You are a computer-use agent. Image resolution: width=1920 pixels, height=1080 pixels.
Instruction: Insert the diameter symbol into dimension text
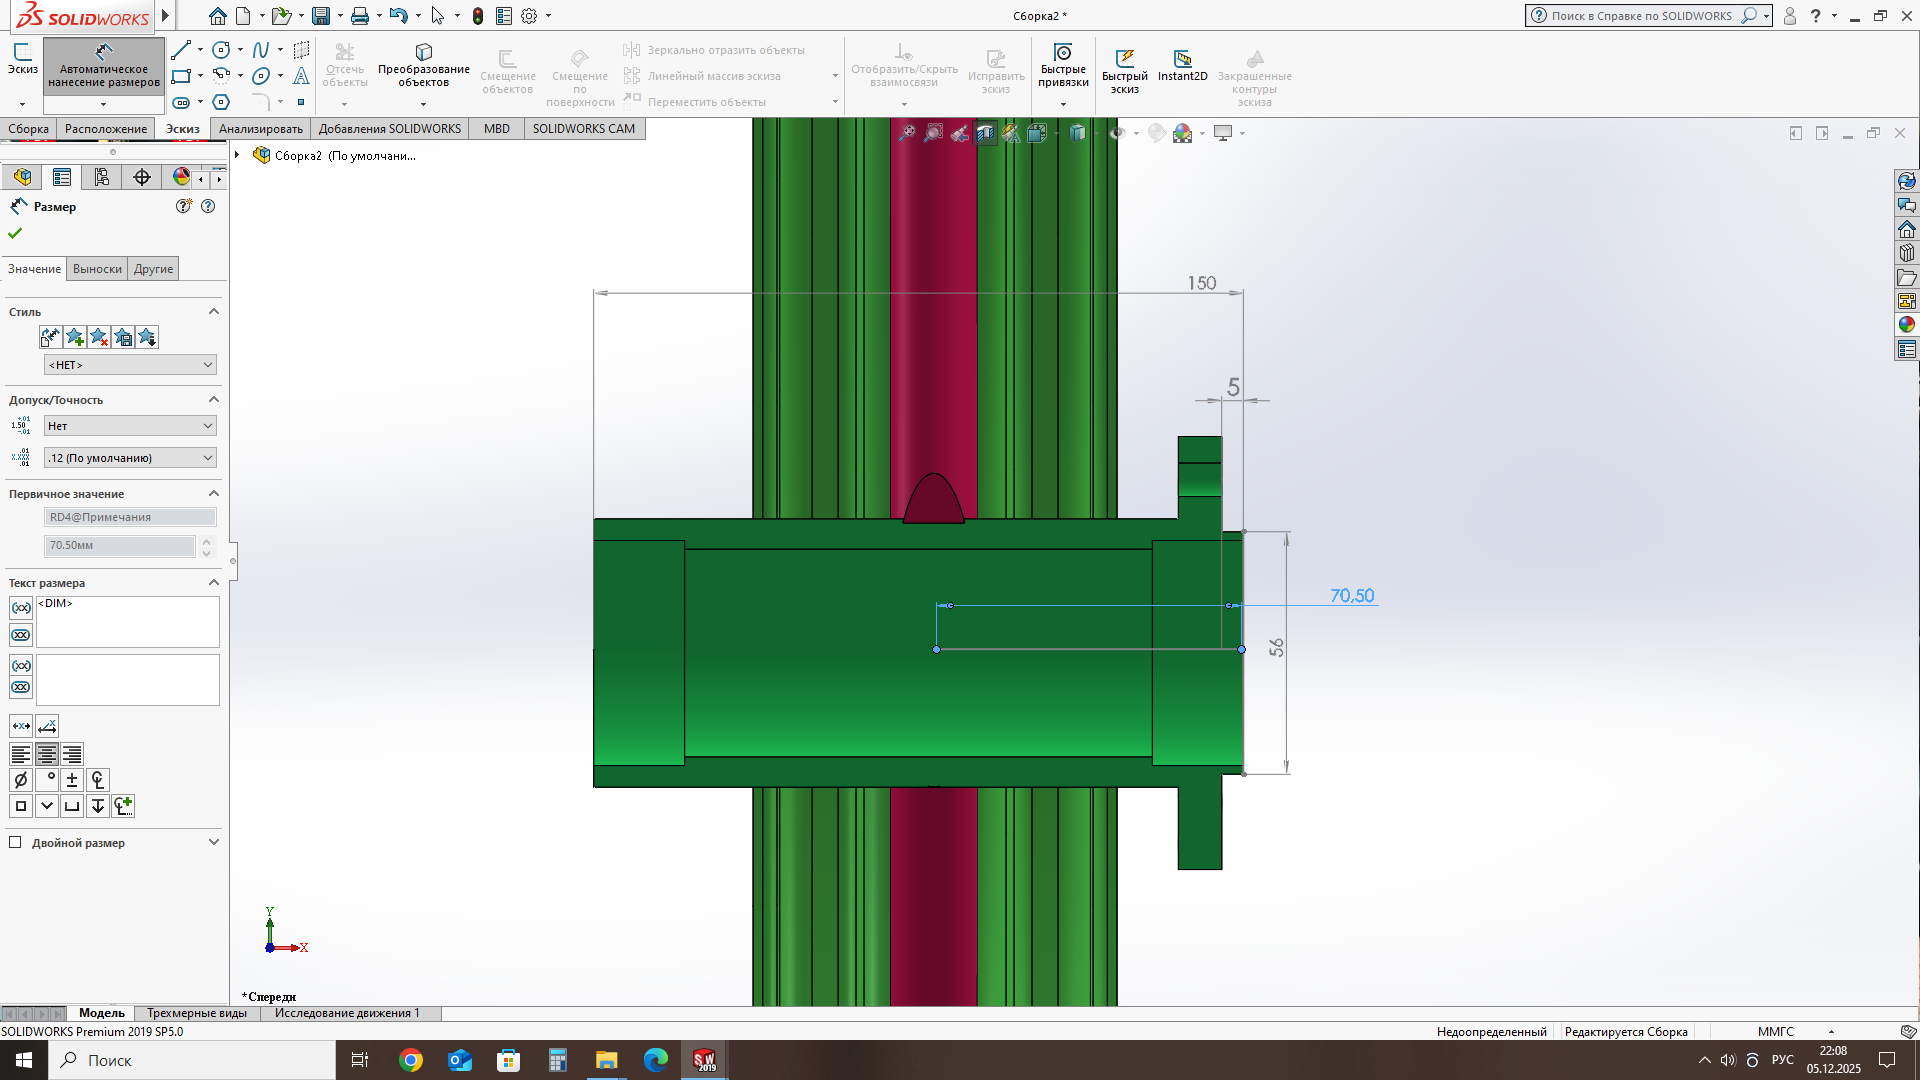[21, 780]
